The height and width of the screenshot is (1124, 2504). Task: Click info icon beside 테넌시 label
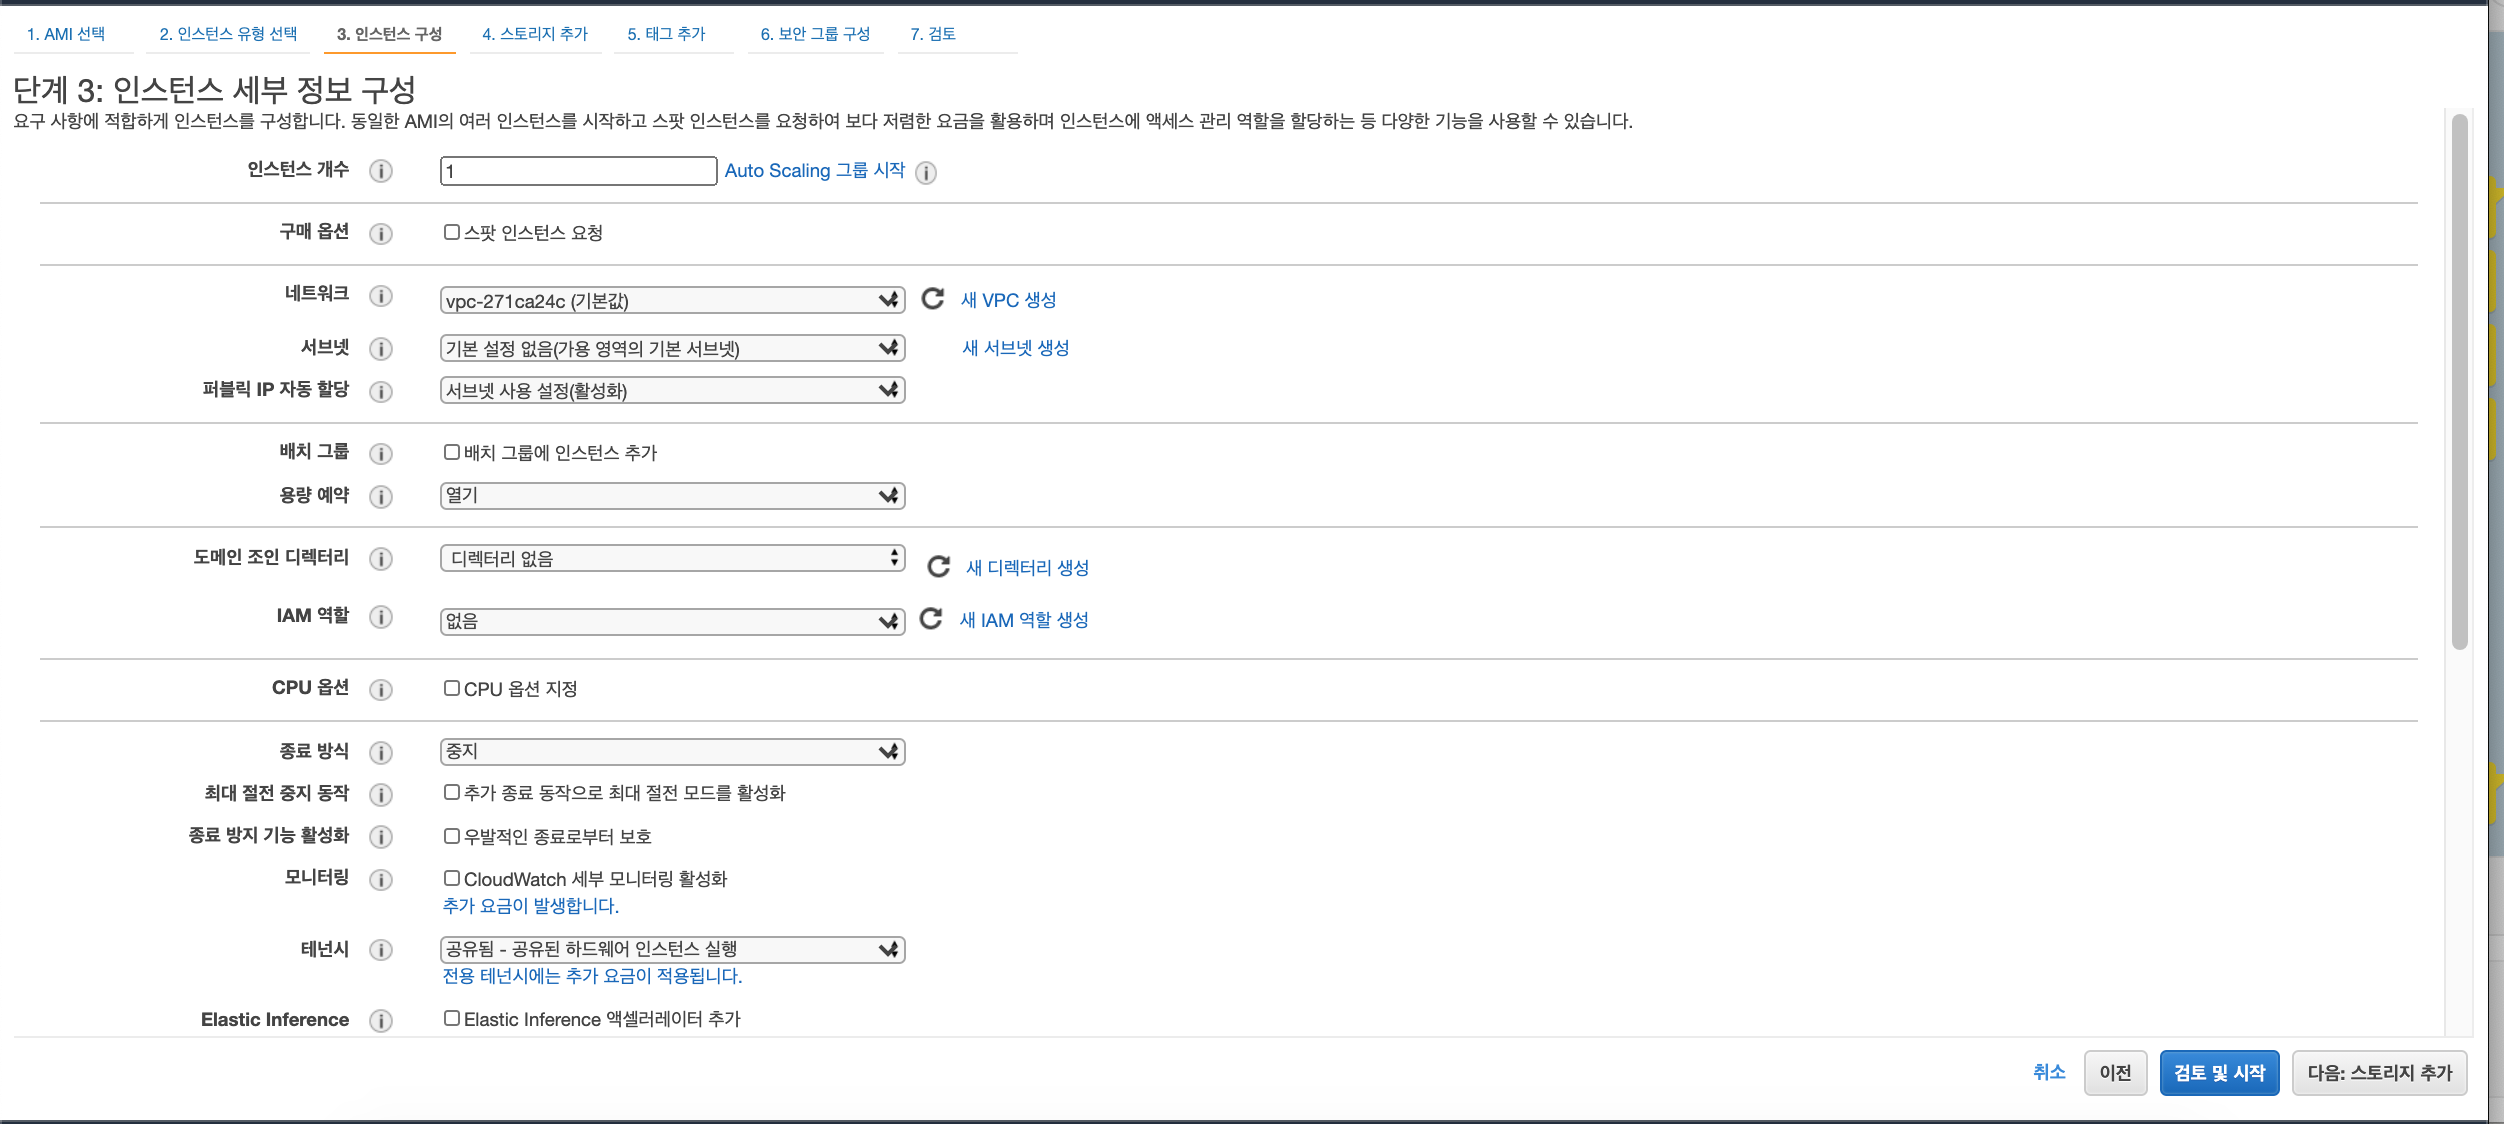pos(380,949)
